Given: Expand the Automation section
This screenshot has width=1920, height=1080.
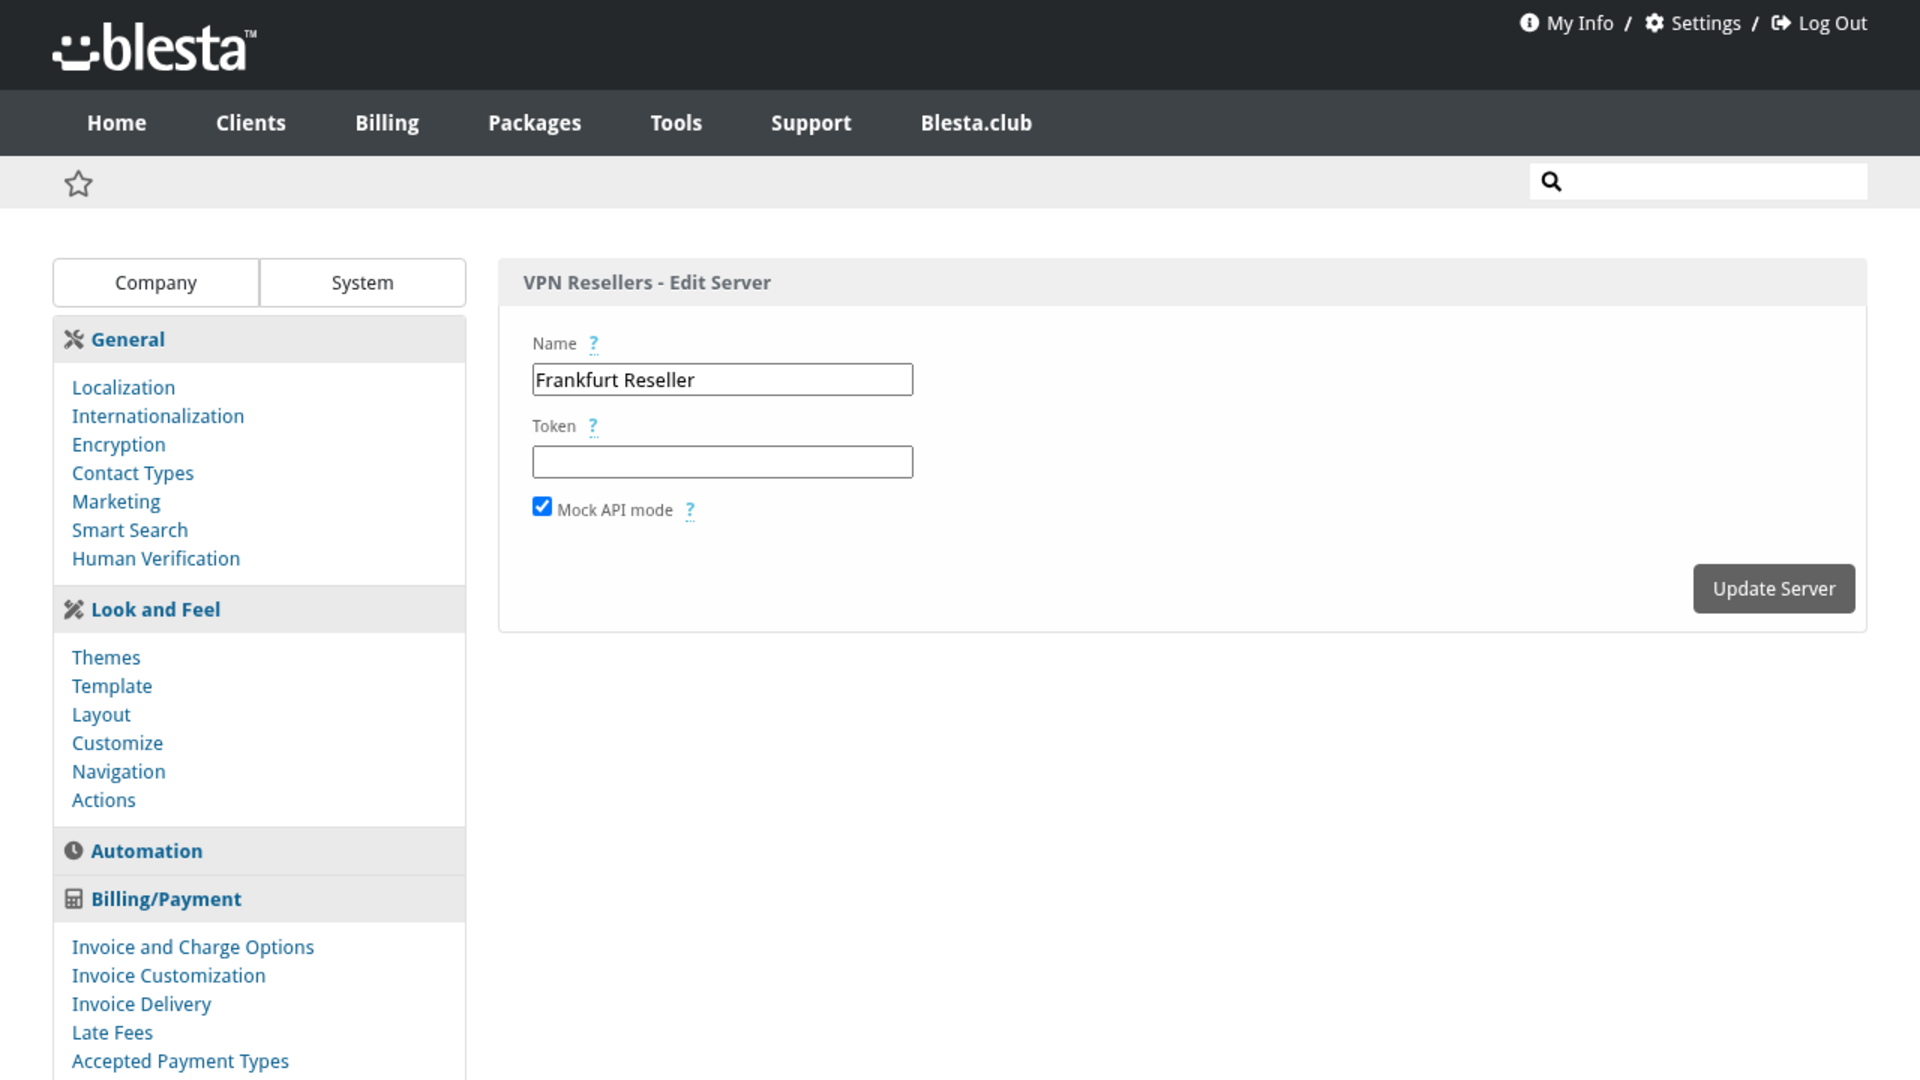Looking at the screenshot, I should click(259, 851).
